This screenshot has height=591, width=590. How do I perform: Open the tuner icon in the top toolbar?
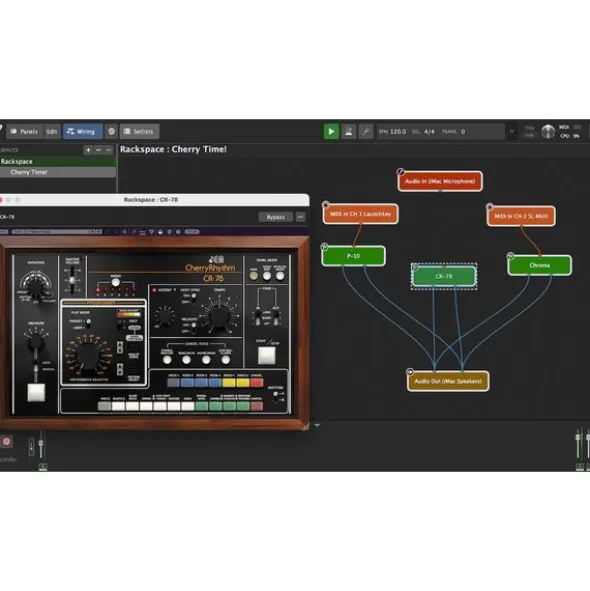coord(366,132)
